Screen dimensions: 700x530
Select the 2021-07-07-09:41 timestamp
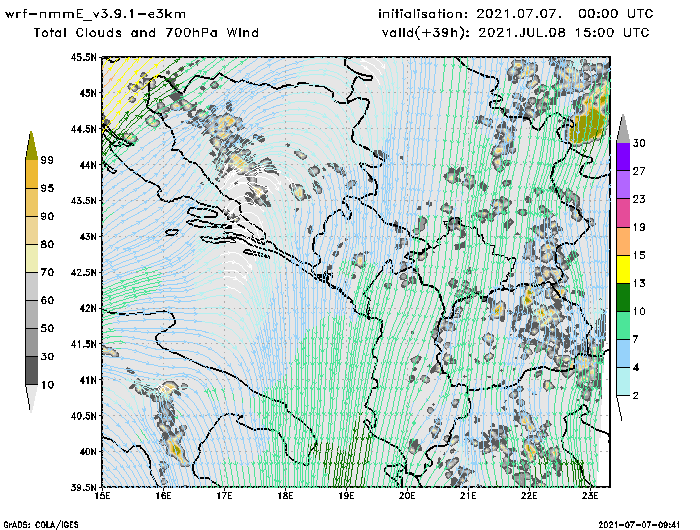pyautogui.click(x=639, y=525)
